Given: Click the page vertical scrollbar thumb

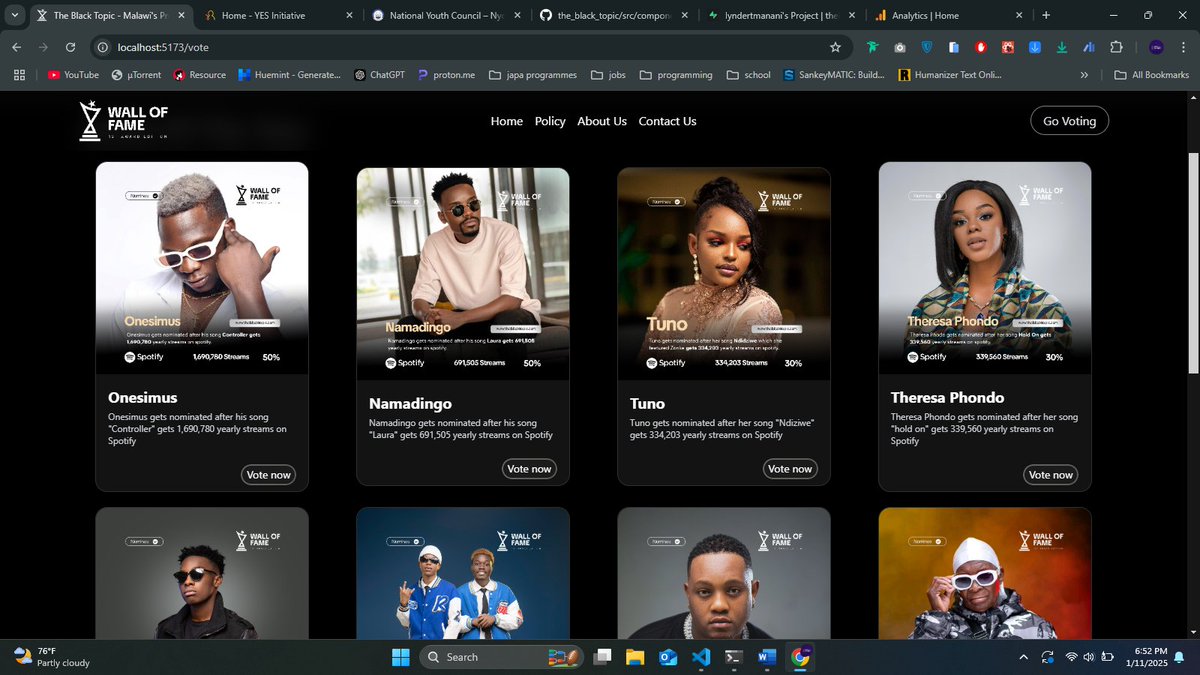Looking at the screenshot, I should pyautogui.click(x=1193, y=264).
